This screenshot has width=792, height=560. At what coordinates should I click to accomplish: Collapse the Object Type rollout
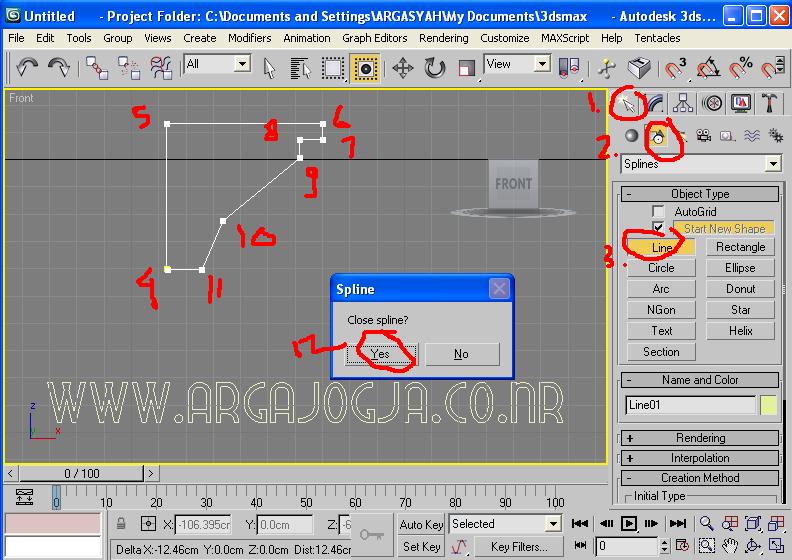(x=700, y=194)
